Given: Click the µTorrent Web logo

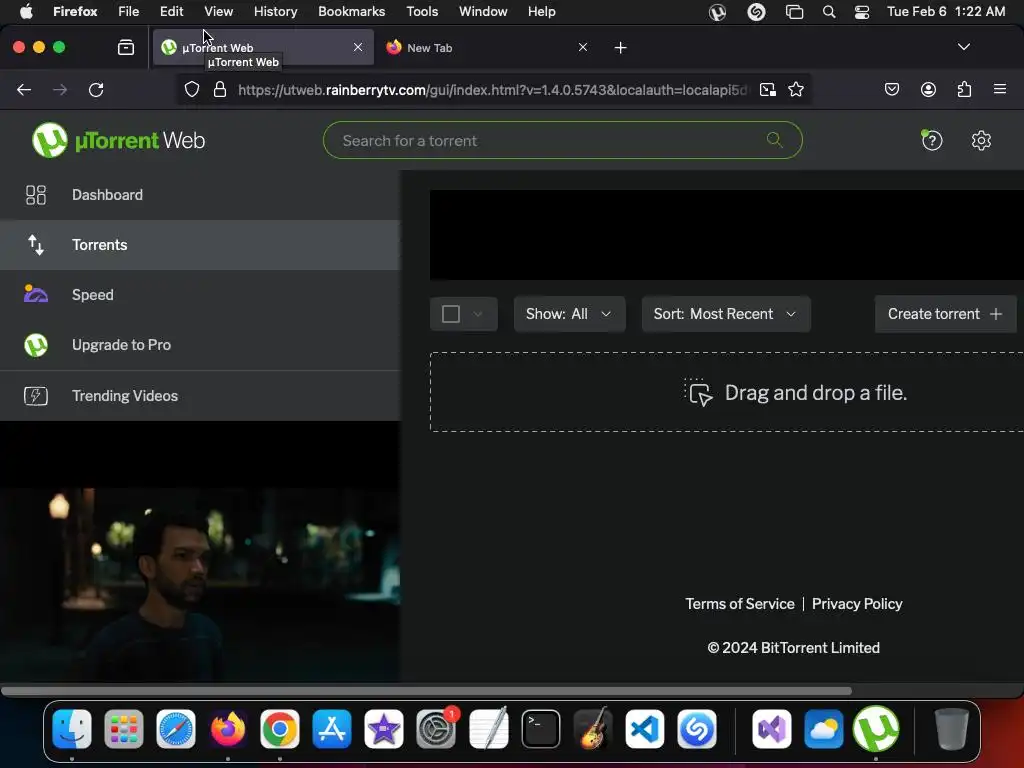Looking at the screenshot, I should click(118, 140).
